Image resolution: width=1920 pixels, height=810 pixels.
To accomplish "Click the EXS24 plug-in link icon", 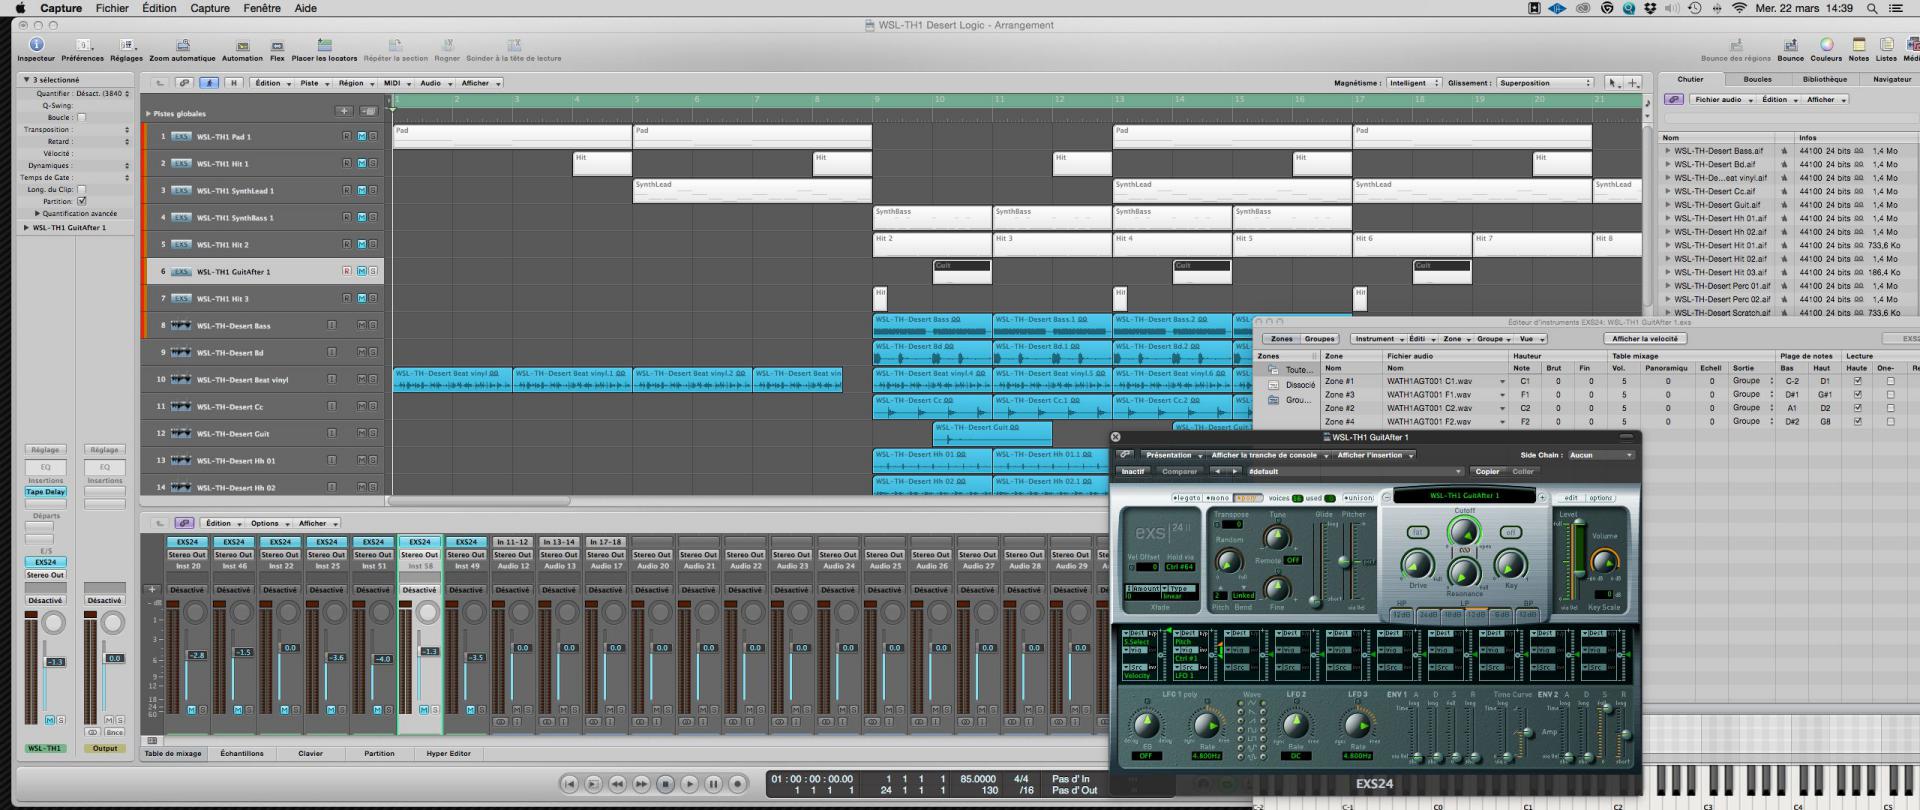I will 1125,455.
